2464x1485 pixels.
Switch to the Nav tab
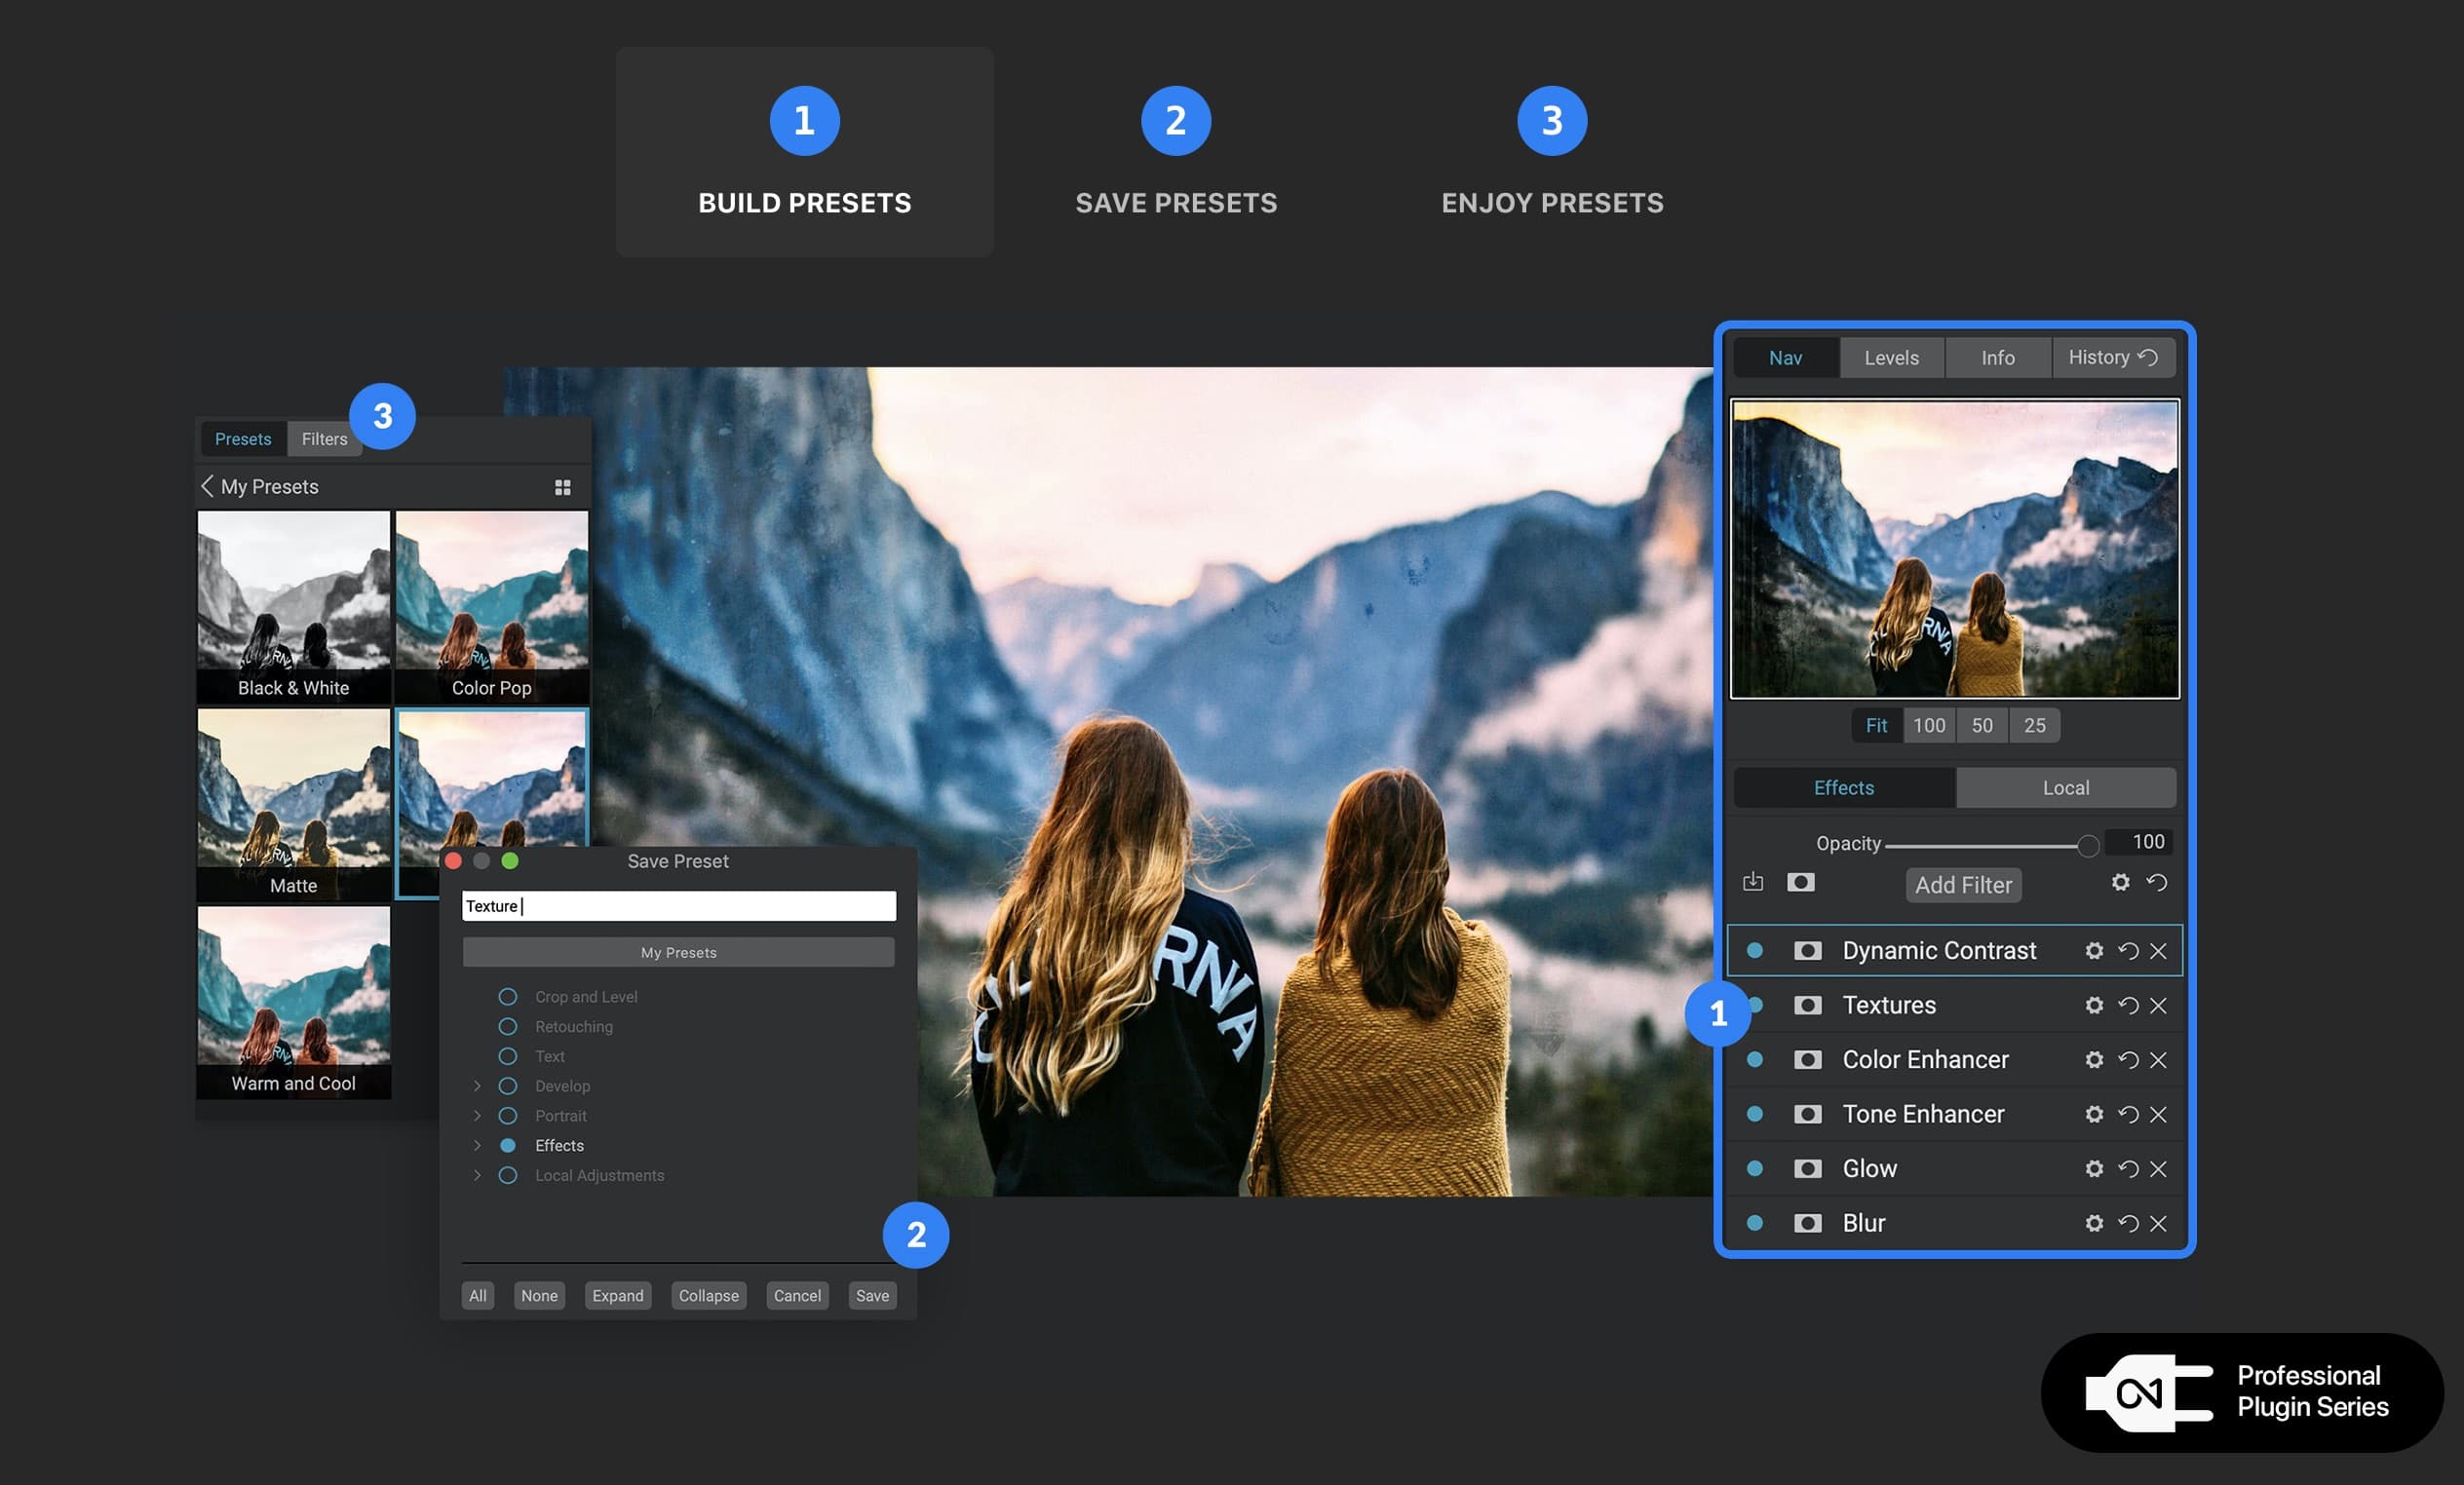pos(1785,357)
